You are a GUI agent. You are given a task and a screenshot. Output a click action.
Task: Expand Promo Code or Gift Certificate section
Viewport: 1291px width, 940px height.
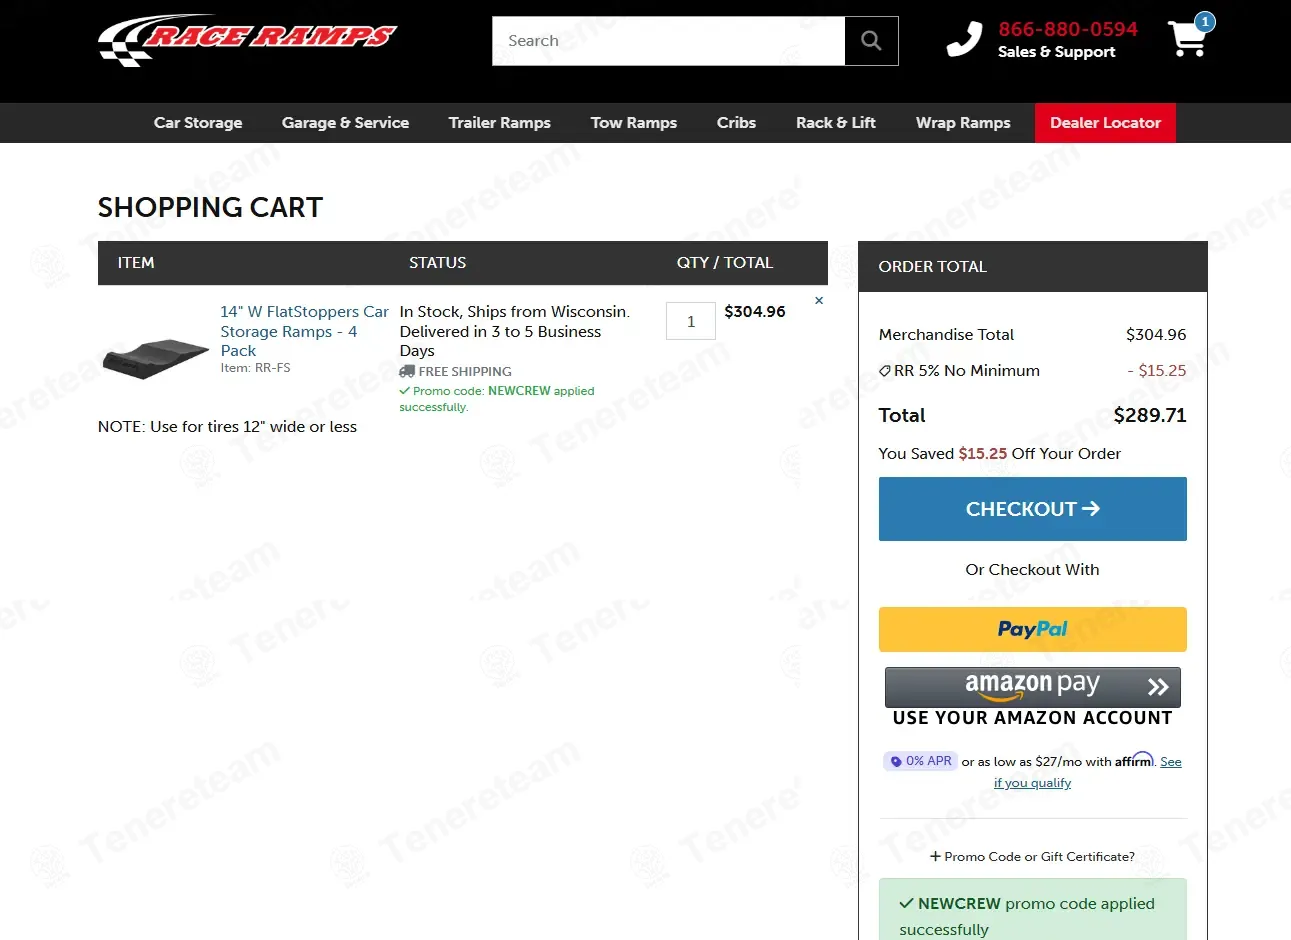[x=1032, y=857]
